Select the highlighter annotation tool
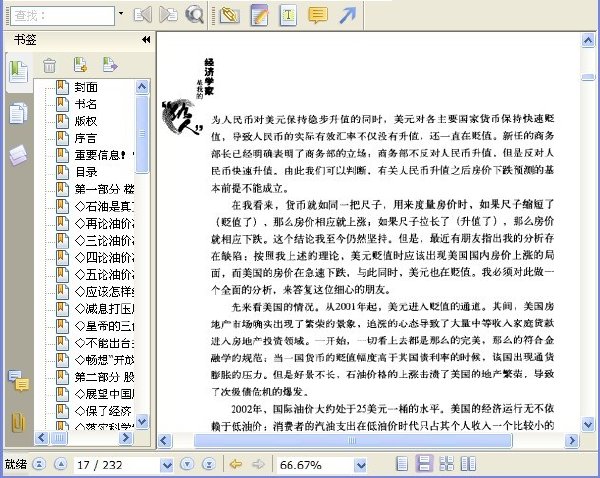This screenshot has height=478, width=600. pos(230,15)
